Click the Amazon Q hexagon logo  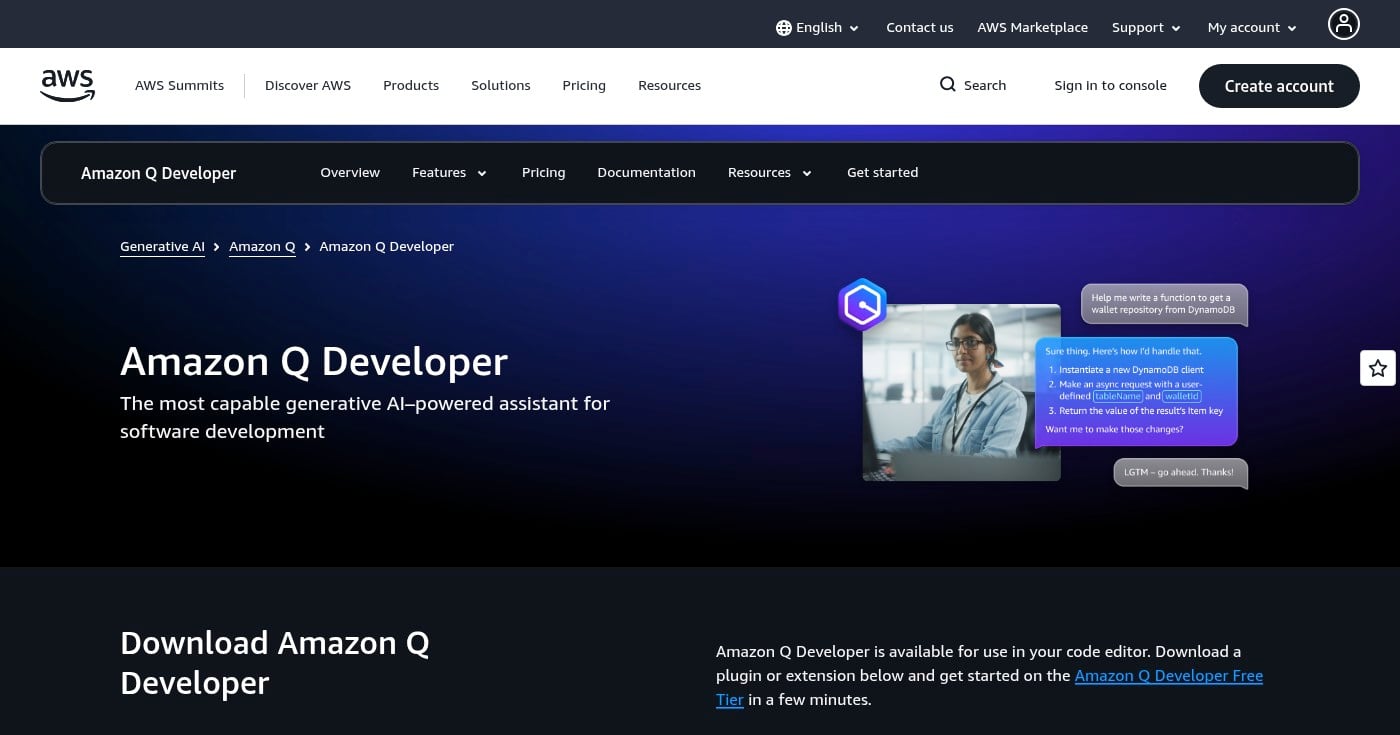(862, 304)
